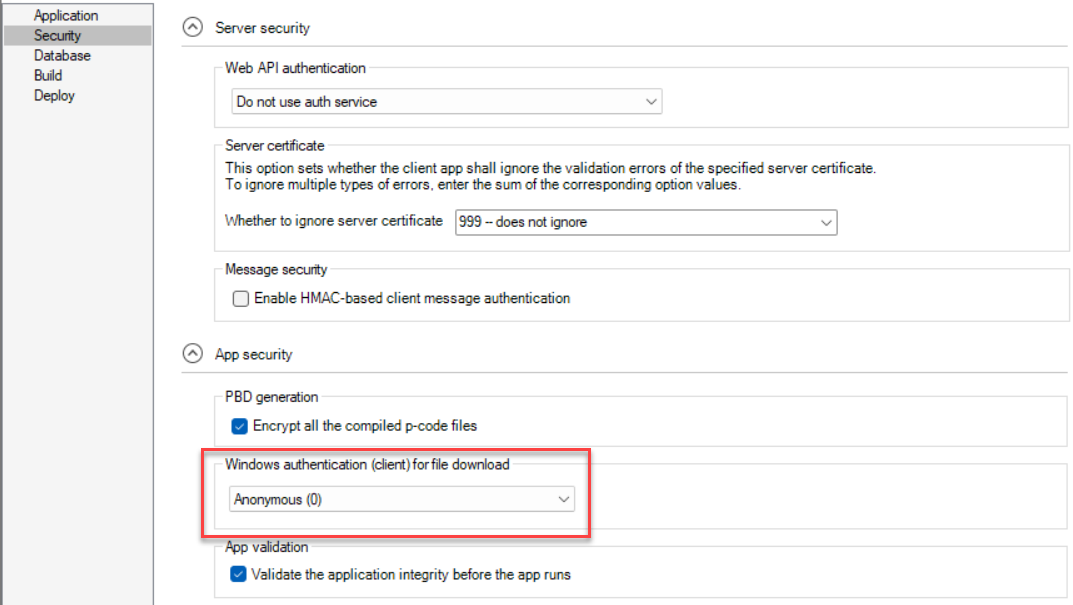Uncheck Encrypt all the compiled p-code files
This screenshot has width=1073, height=605.
(x=240, y=426)
